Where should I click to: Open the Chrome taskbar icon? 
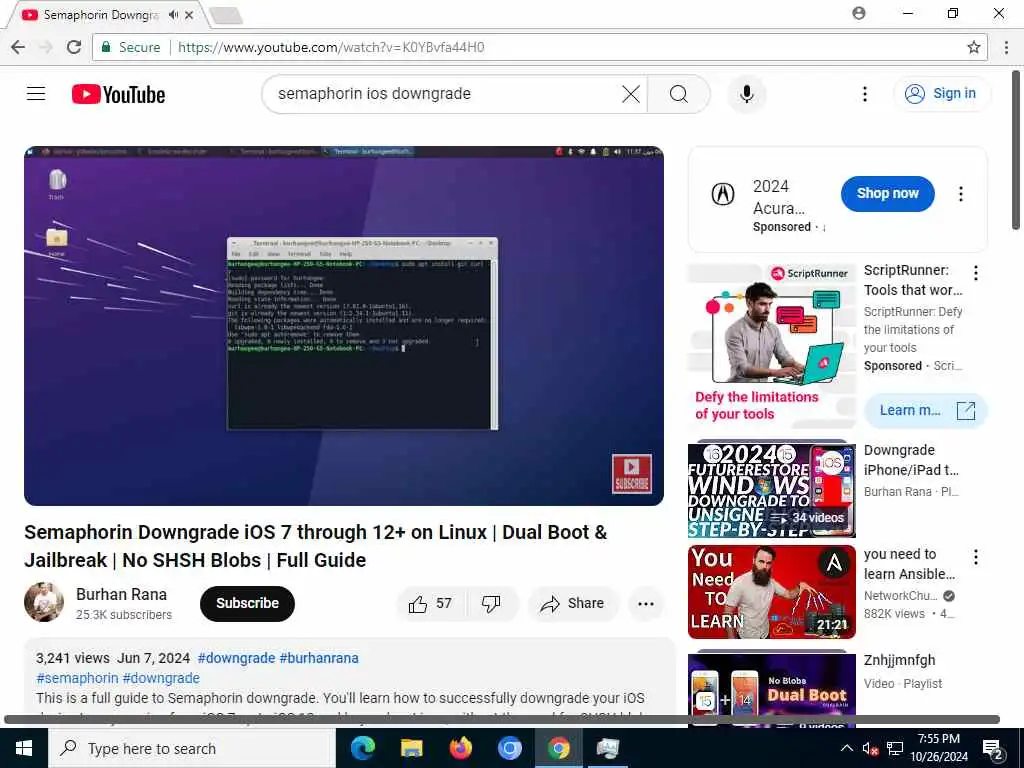(x=558, y=748)
